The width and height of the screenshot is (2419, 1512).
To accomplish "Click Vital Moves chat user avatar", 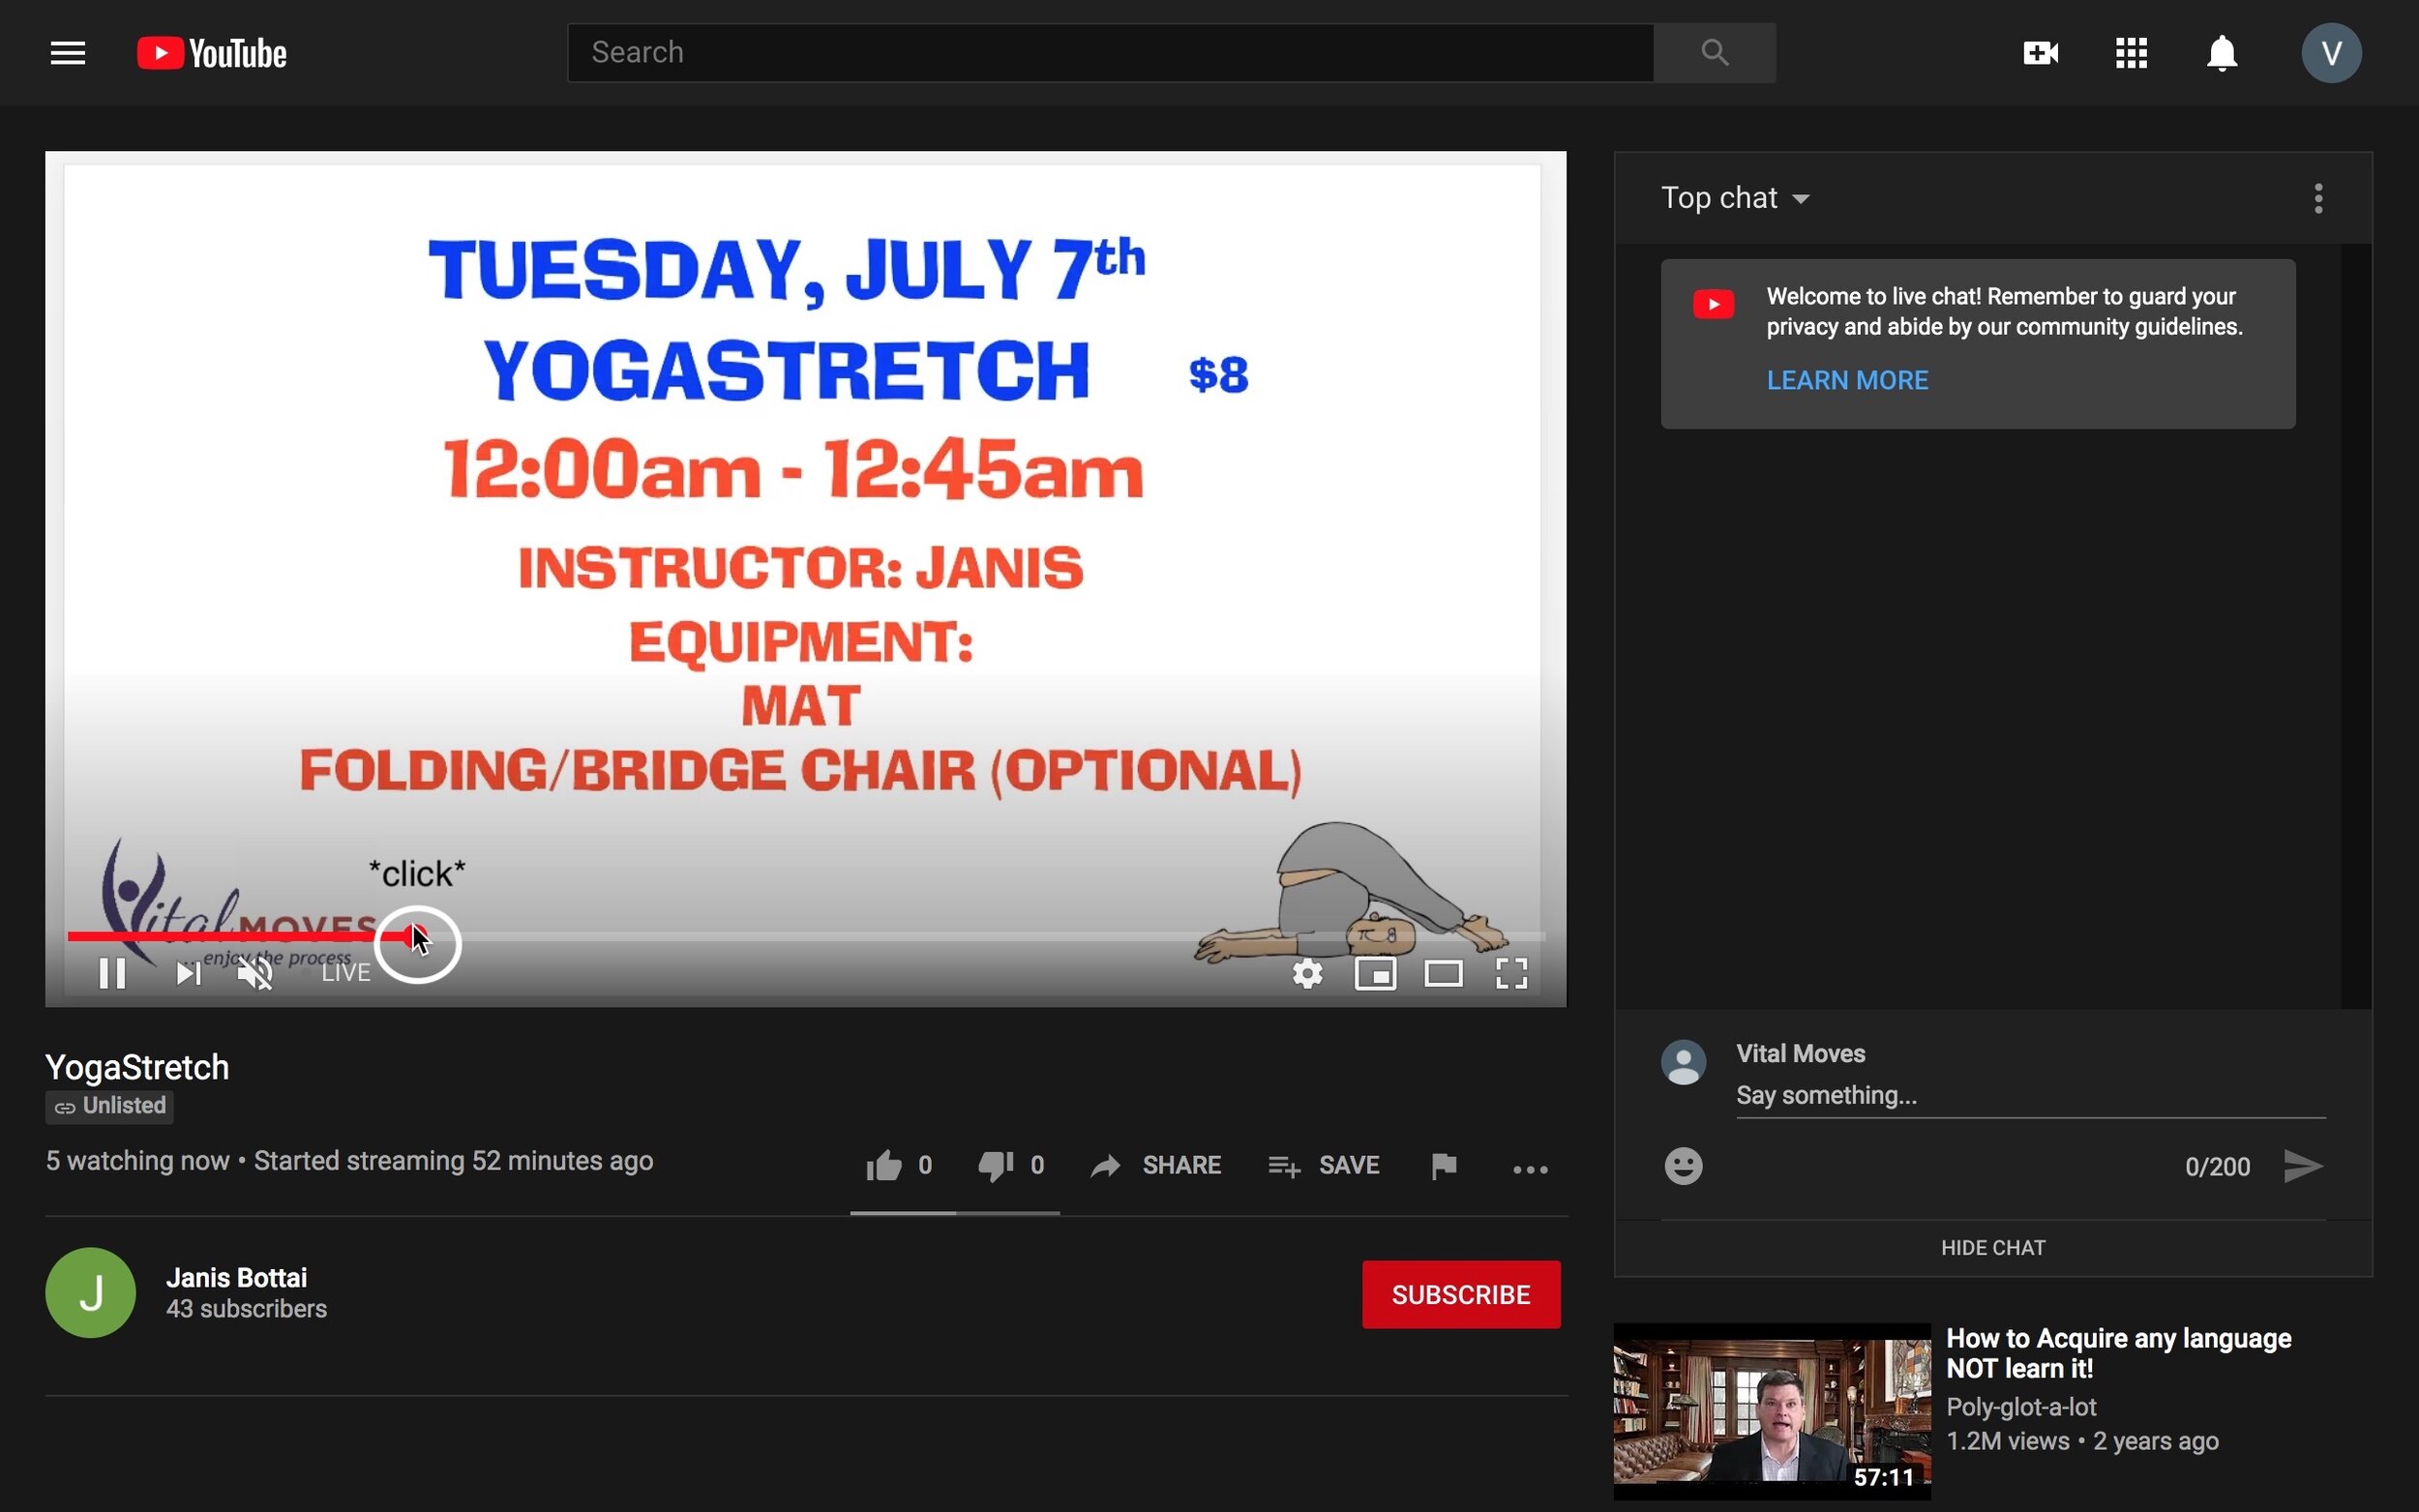I will 1683,1062.
